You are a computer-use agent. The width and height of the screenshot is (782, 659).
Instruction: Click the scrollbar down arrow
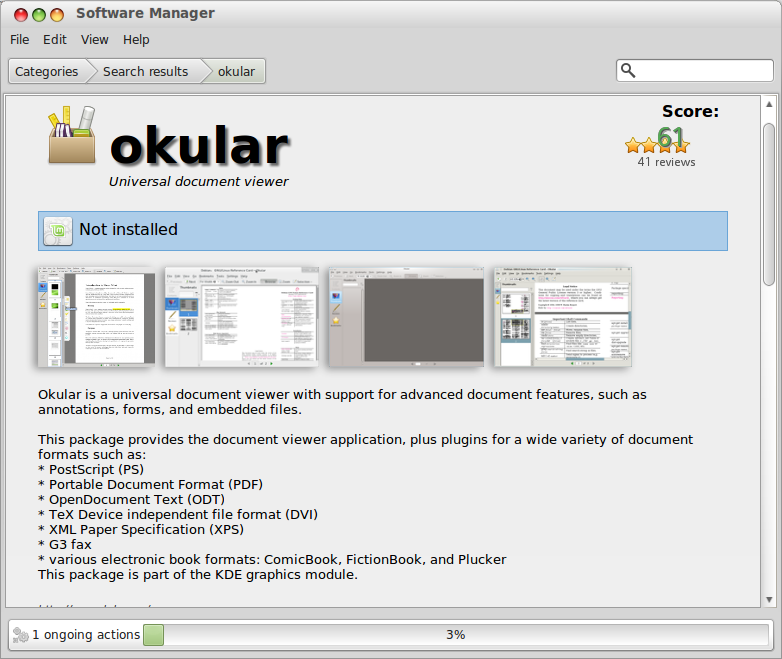(x=769, y=599)
